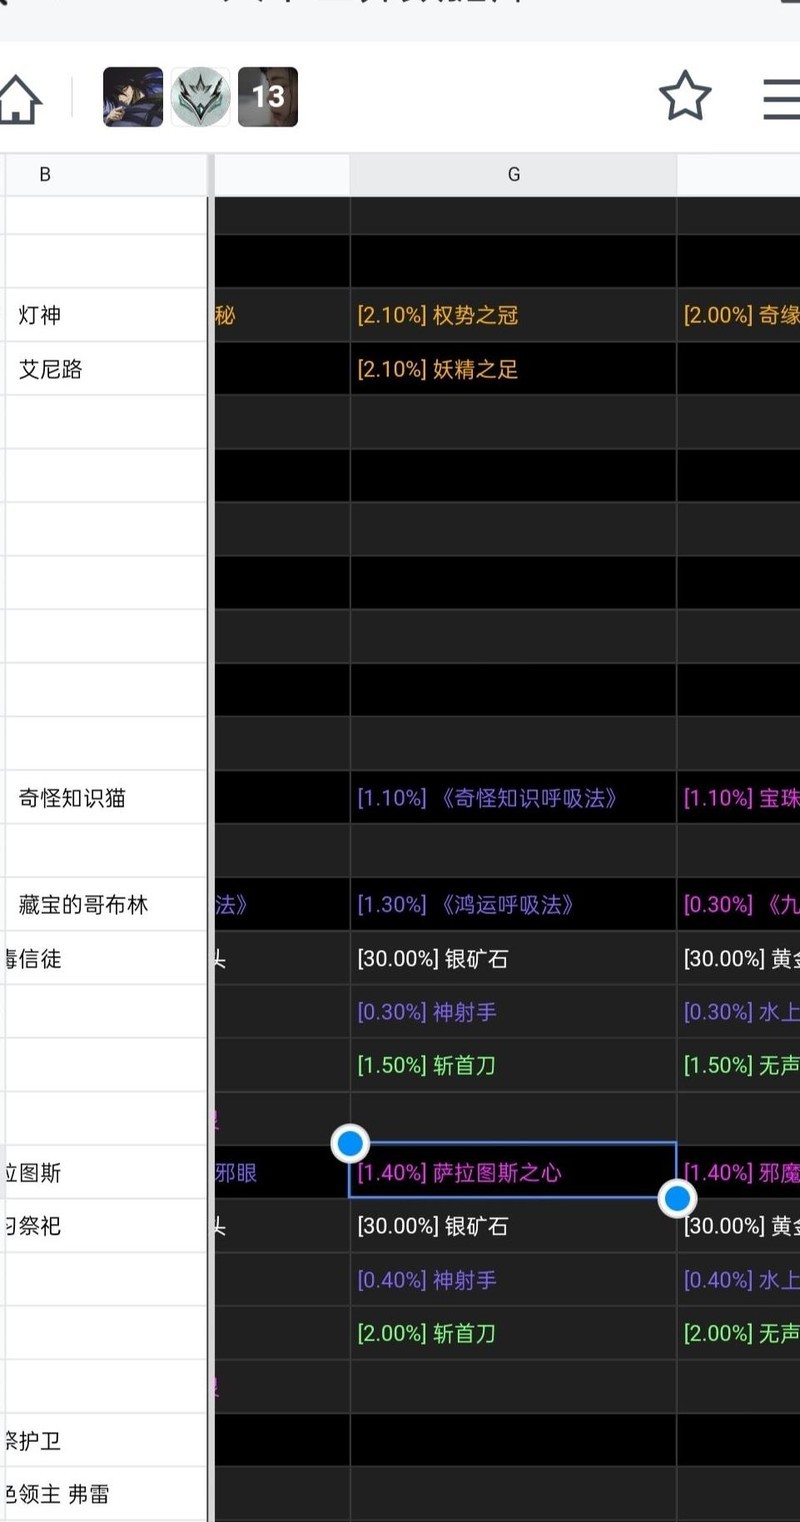This screenshot has width=800, height=1522.
Task: Select the [1.40%] 萨拉图斯之心 cell
Action: point(513,1172)
